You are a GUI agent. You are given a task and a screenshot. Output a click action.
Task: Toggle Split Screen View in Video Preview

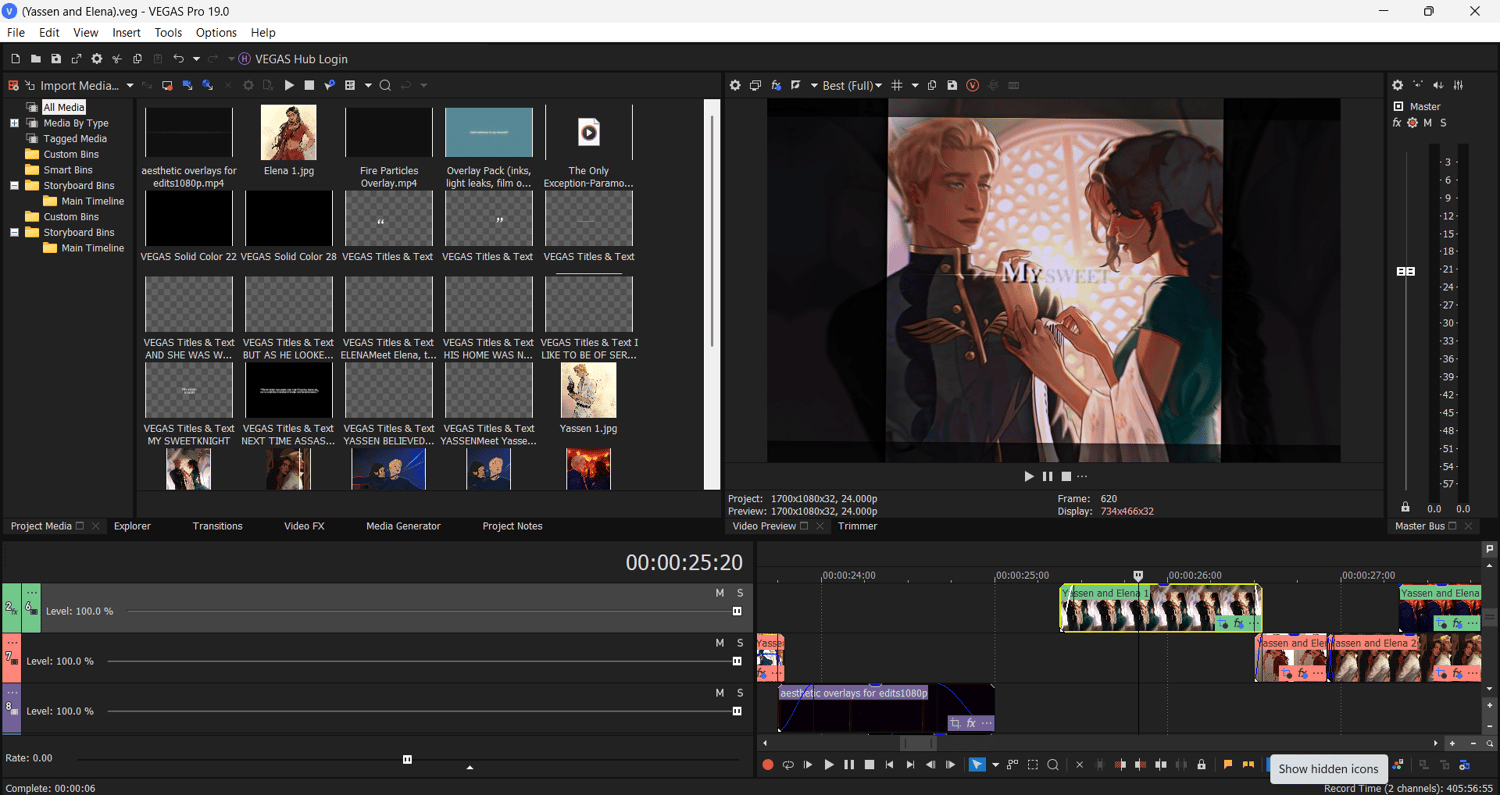(x=796, y=86)
